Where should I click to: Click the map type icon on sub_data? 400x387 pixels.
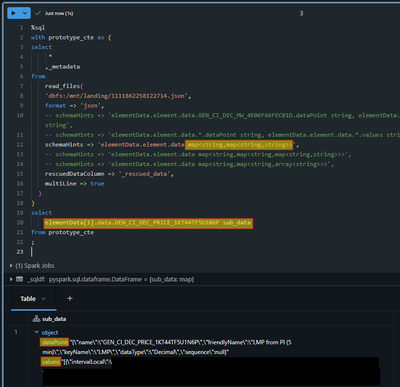[x=36, y=319]
